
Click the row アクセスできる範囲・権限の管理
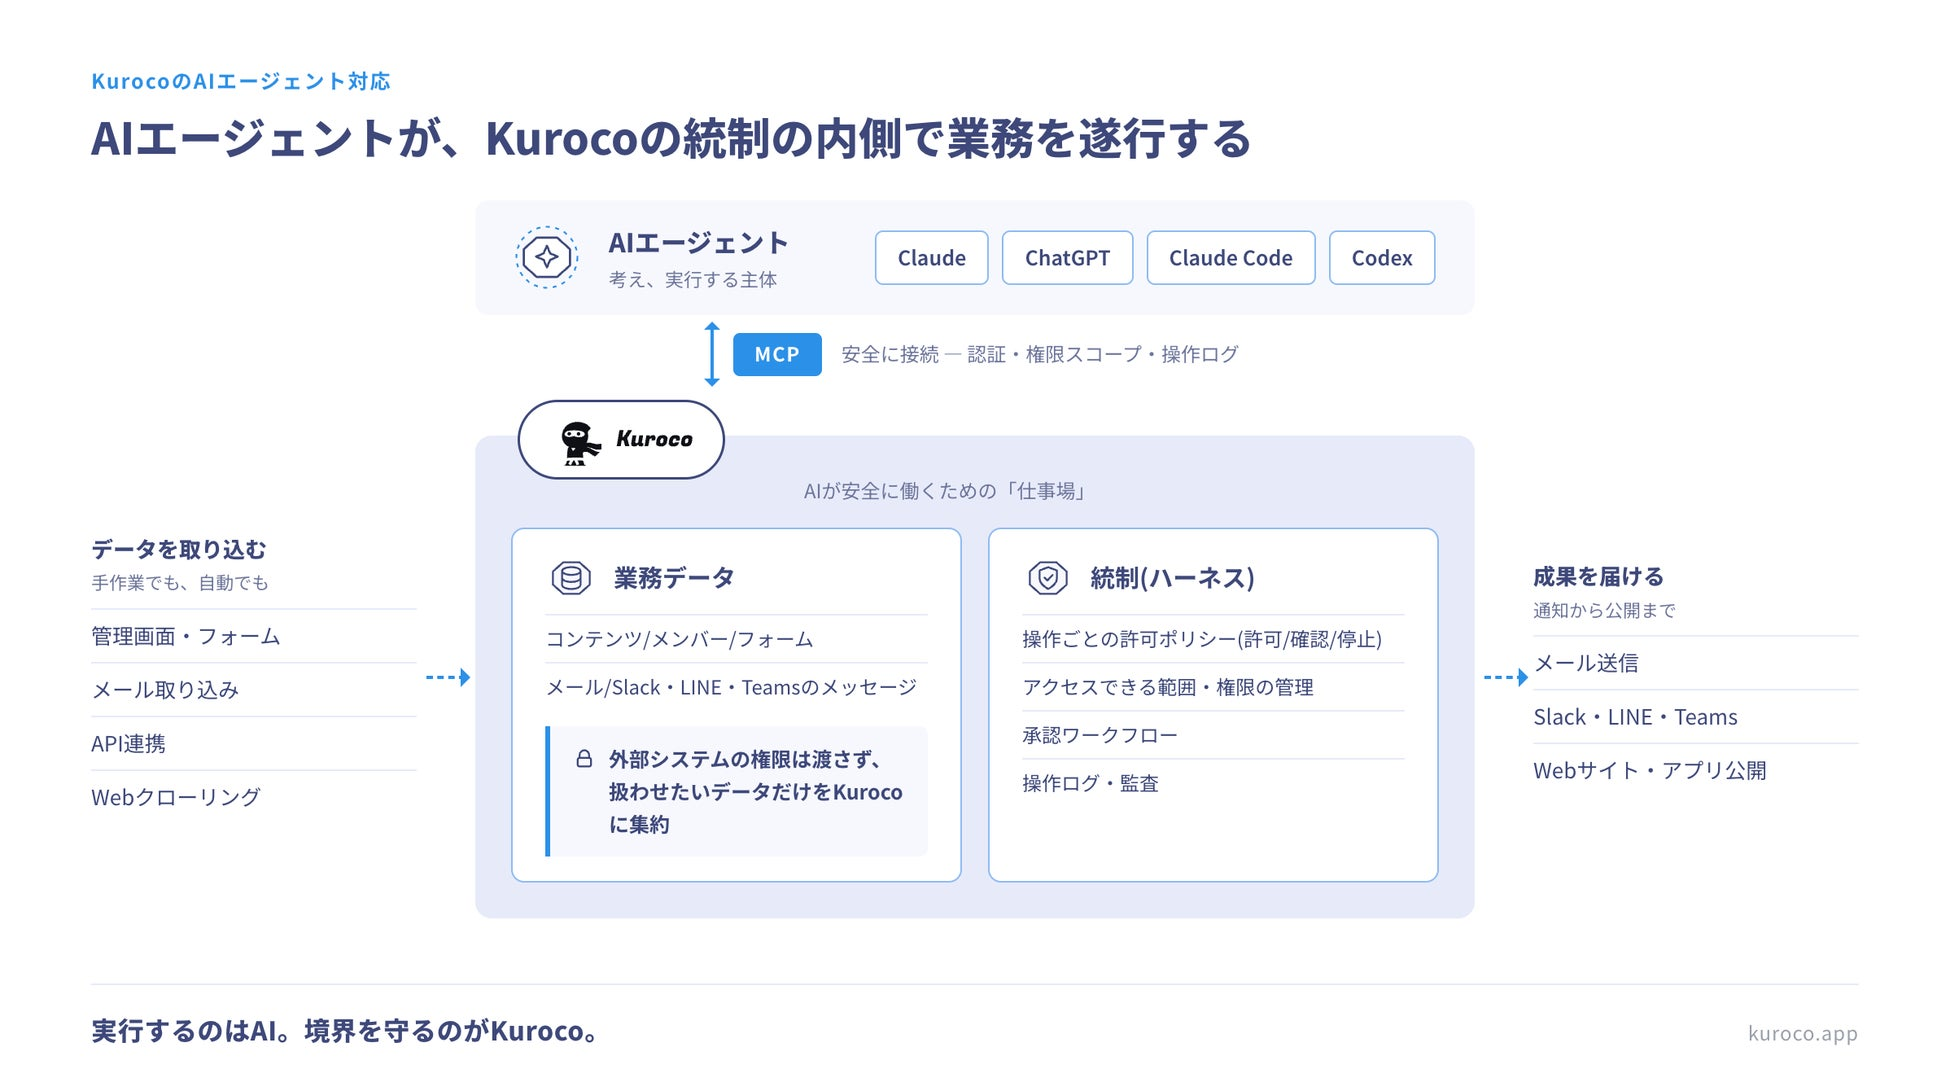[1213, 687]
